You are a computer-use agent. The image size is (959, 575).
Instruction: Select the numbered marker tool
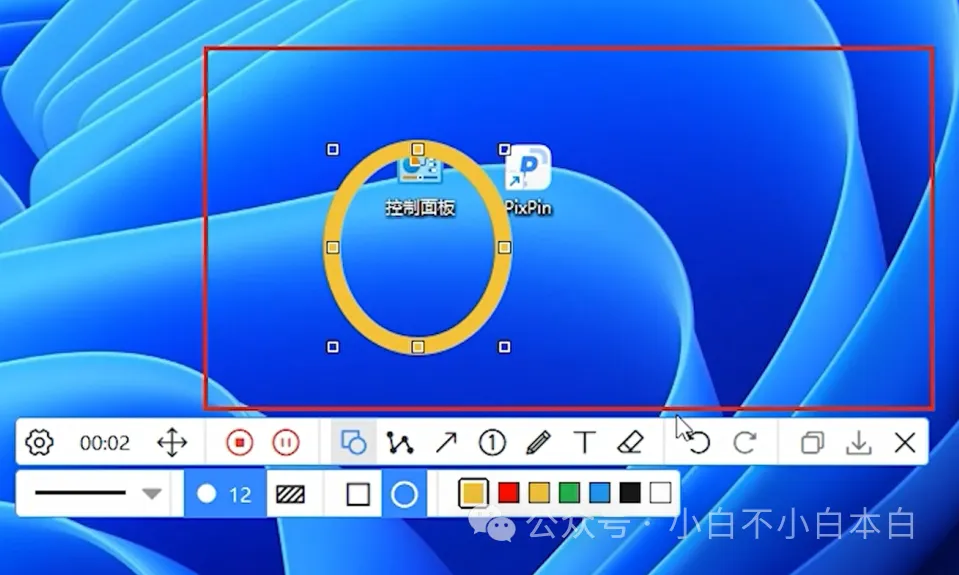tap(492, 442)
